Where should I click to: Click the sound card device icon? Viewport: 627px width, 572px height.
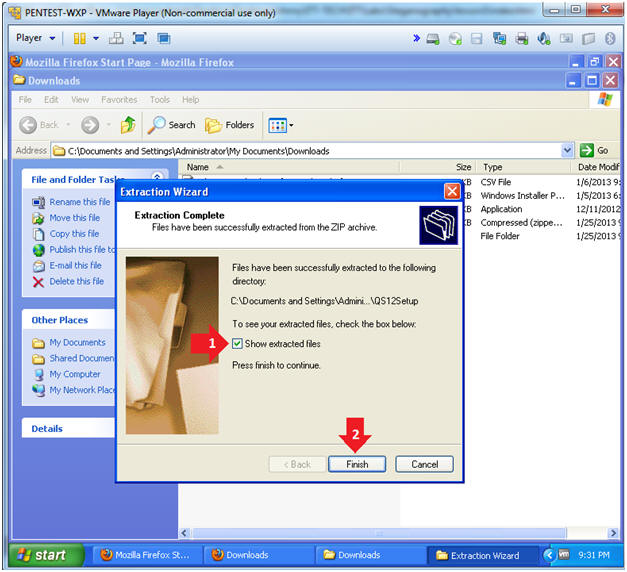click(543, 39)
